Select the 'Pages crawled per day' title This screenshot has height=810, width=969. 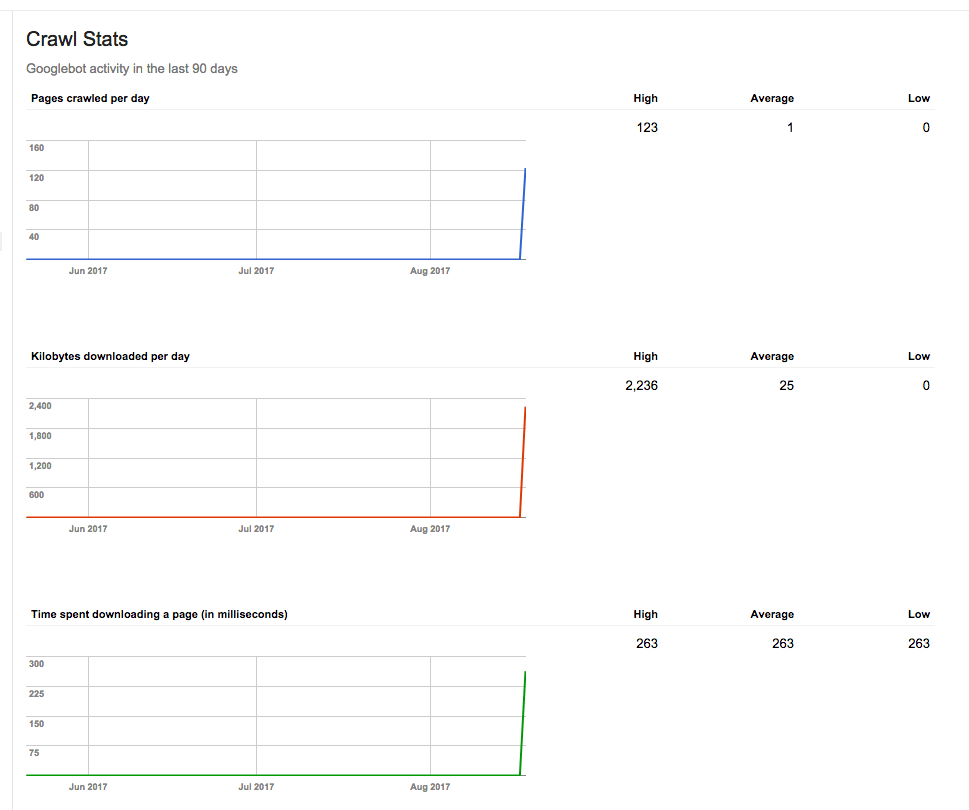(x=90, y=98)
